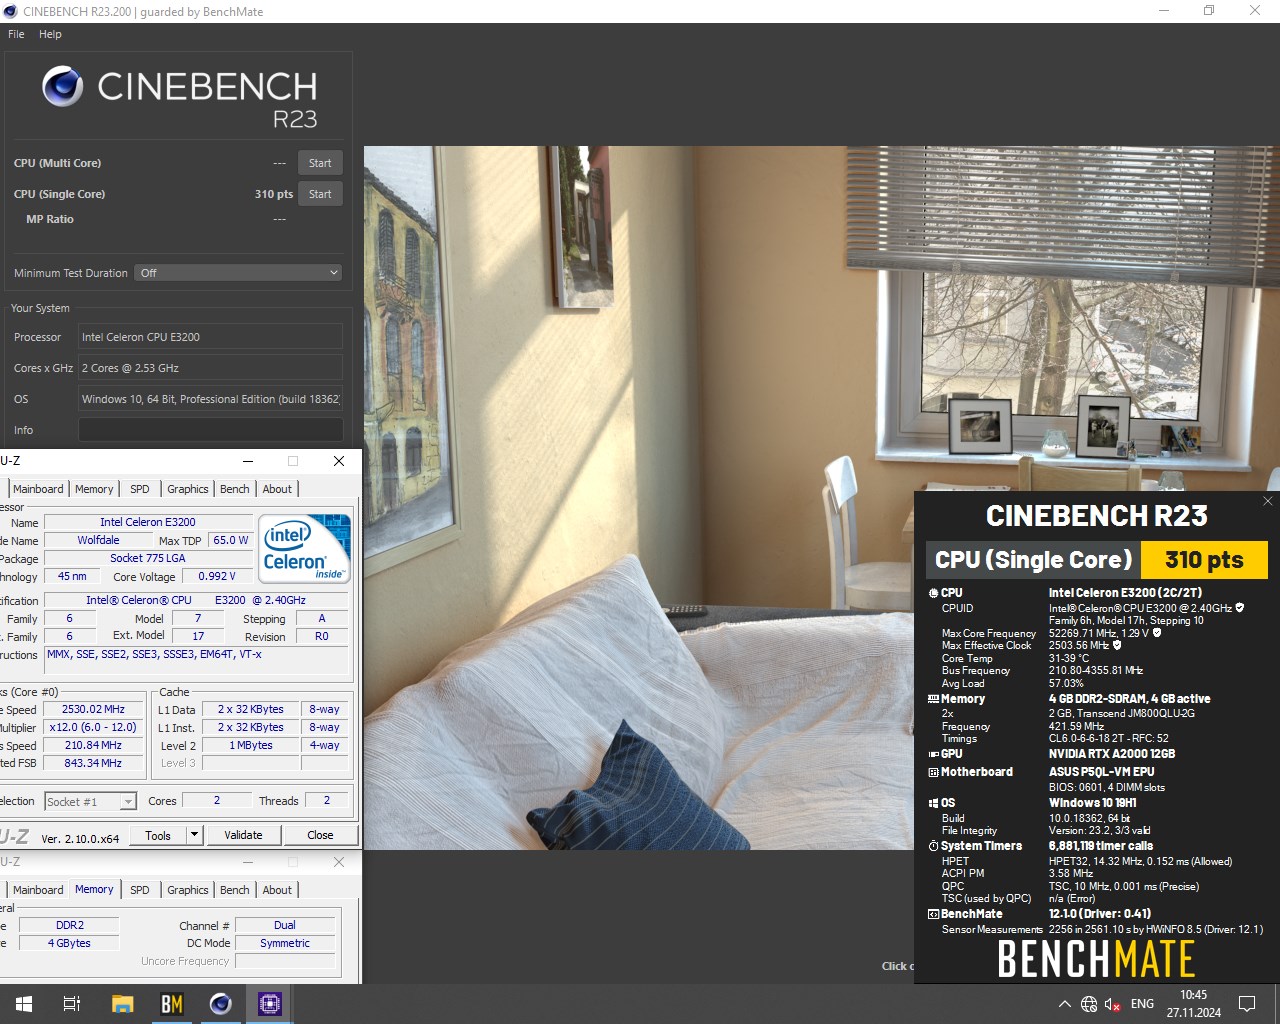Click the CPU section icon in BenchMate panel
This screenshot has width=1280, height=1024.
click(933, 593)
